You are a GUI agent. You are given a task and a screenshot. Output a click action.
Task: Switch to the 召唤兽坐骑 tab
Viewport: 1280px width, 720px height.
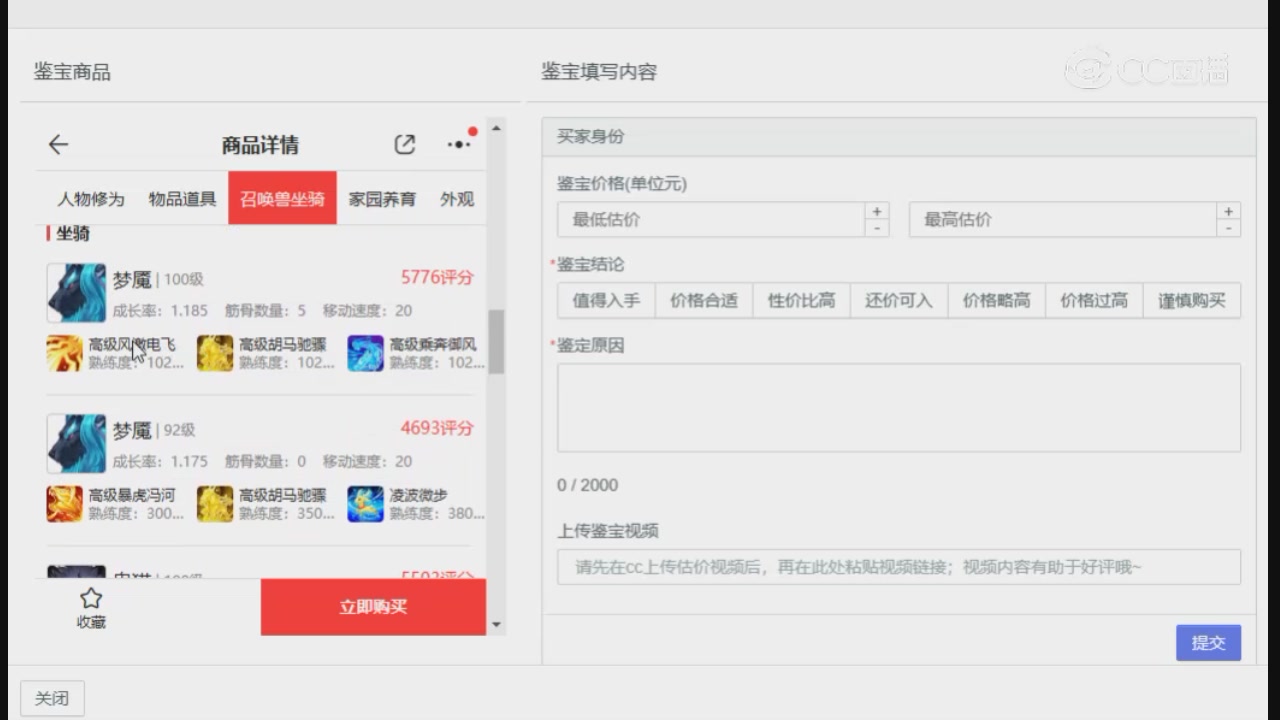pos(282,198)
